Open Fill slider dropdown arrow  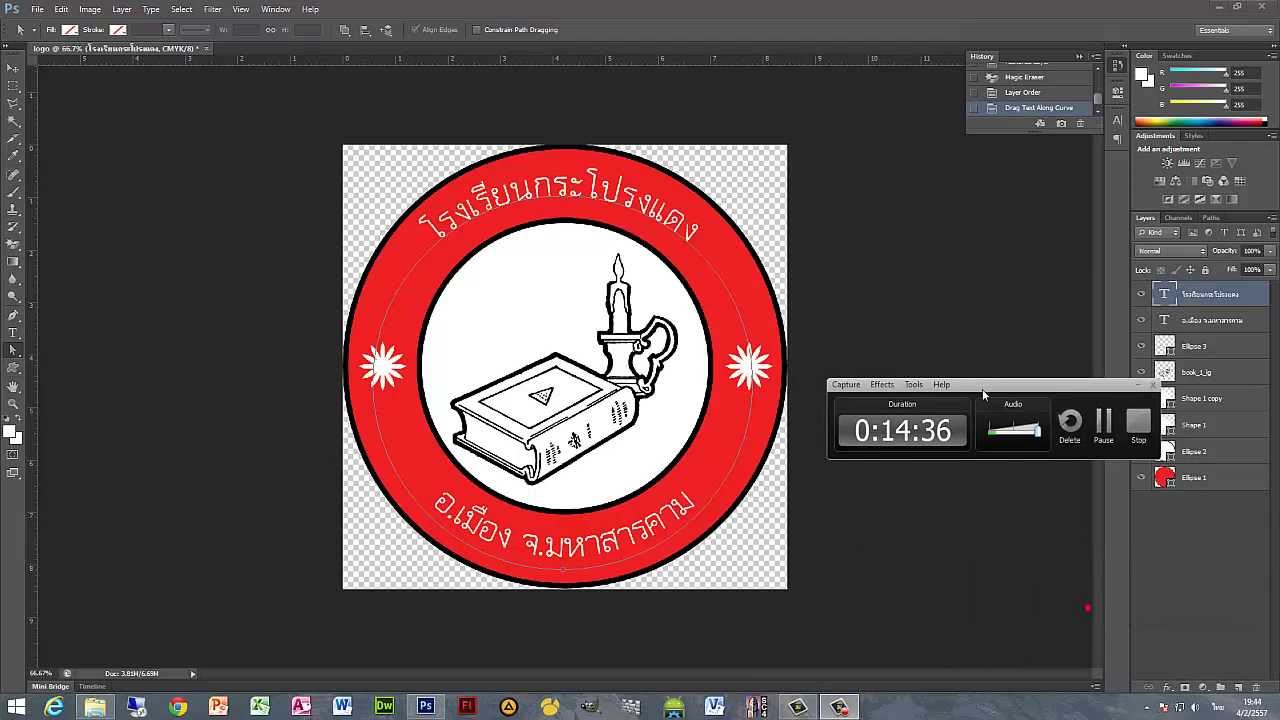point(1270,270)
